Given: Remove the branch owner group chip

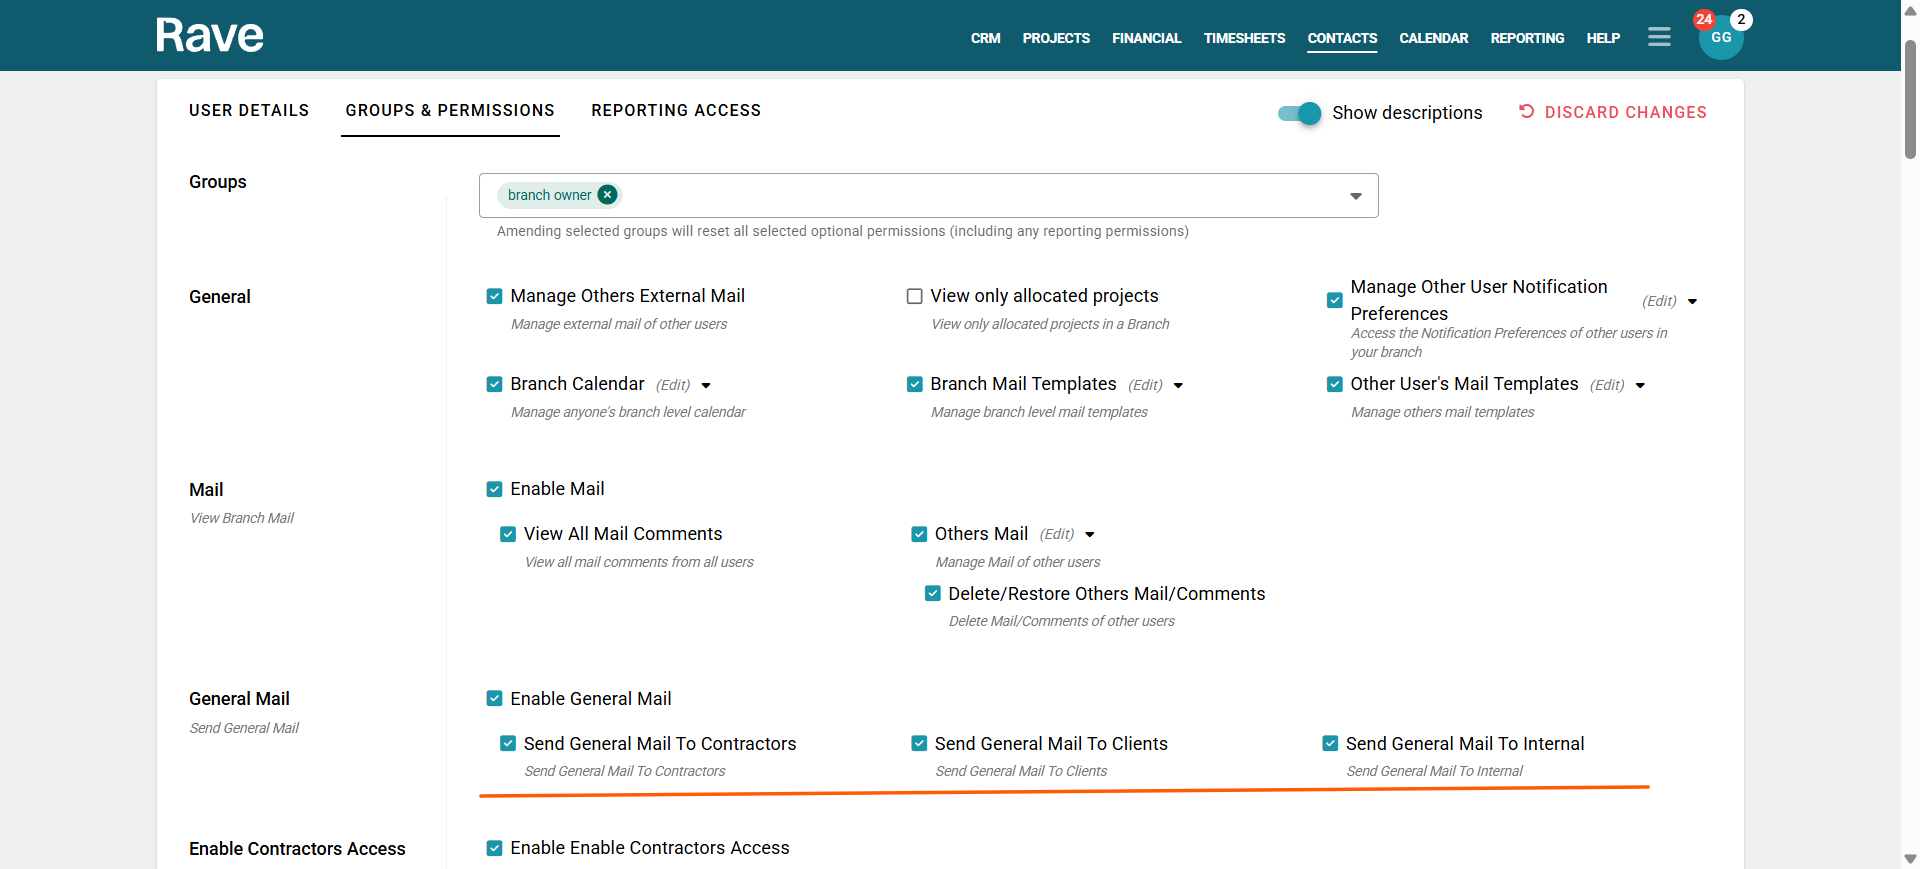Looking at the screenshot, I should [x=607, y=195].
